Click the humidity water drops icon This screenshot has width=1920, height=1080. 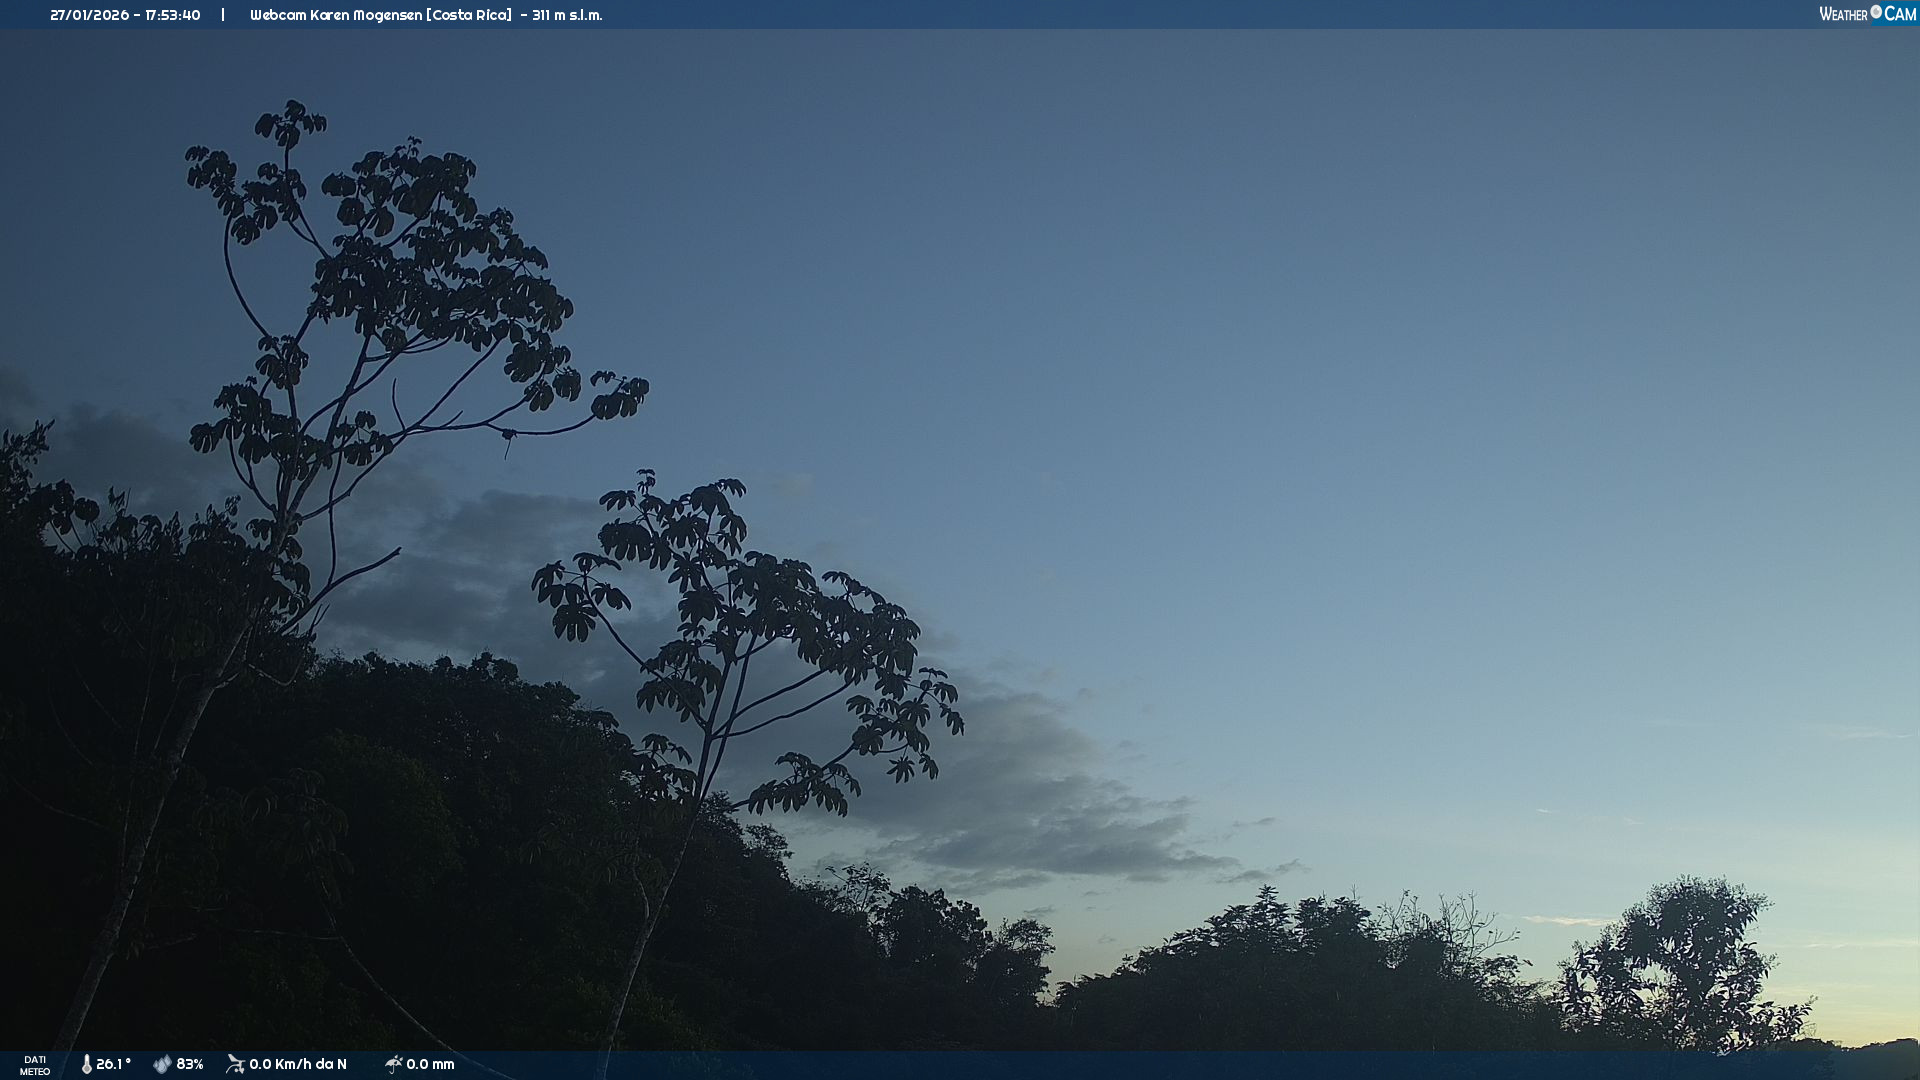(x=162, y=1064)
